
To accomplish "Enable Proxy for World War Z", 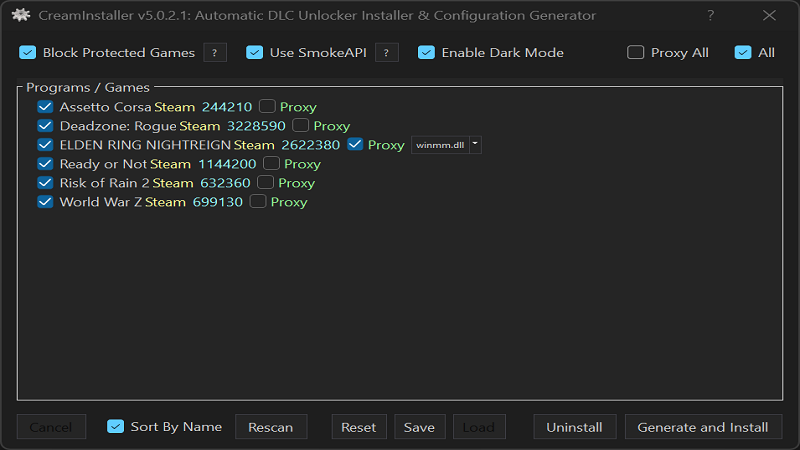I will (x=258, y=202).
